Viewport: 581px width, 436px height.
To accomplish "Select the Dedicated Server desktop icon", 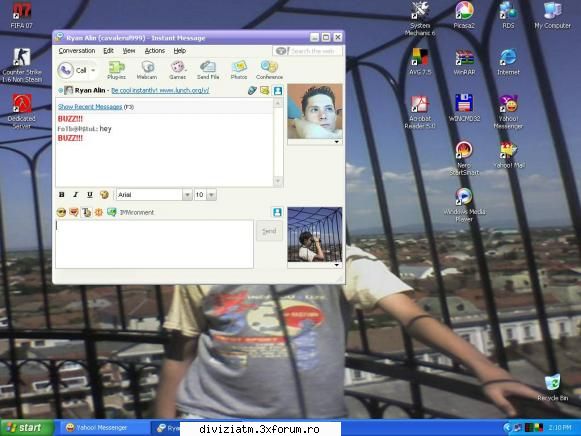I will (x=21, y=111).
